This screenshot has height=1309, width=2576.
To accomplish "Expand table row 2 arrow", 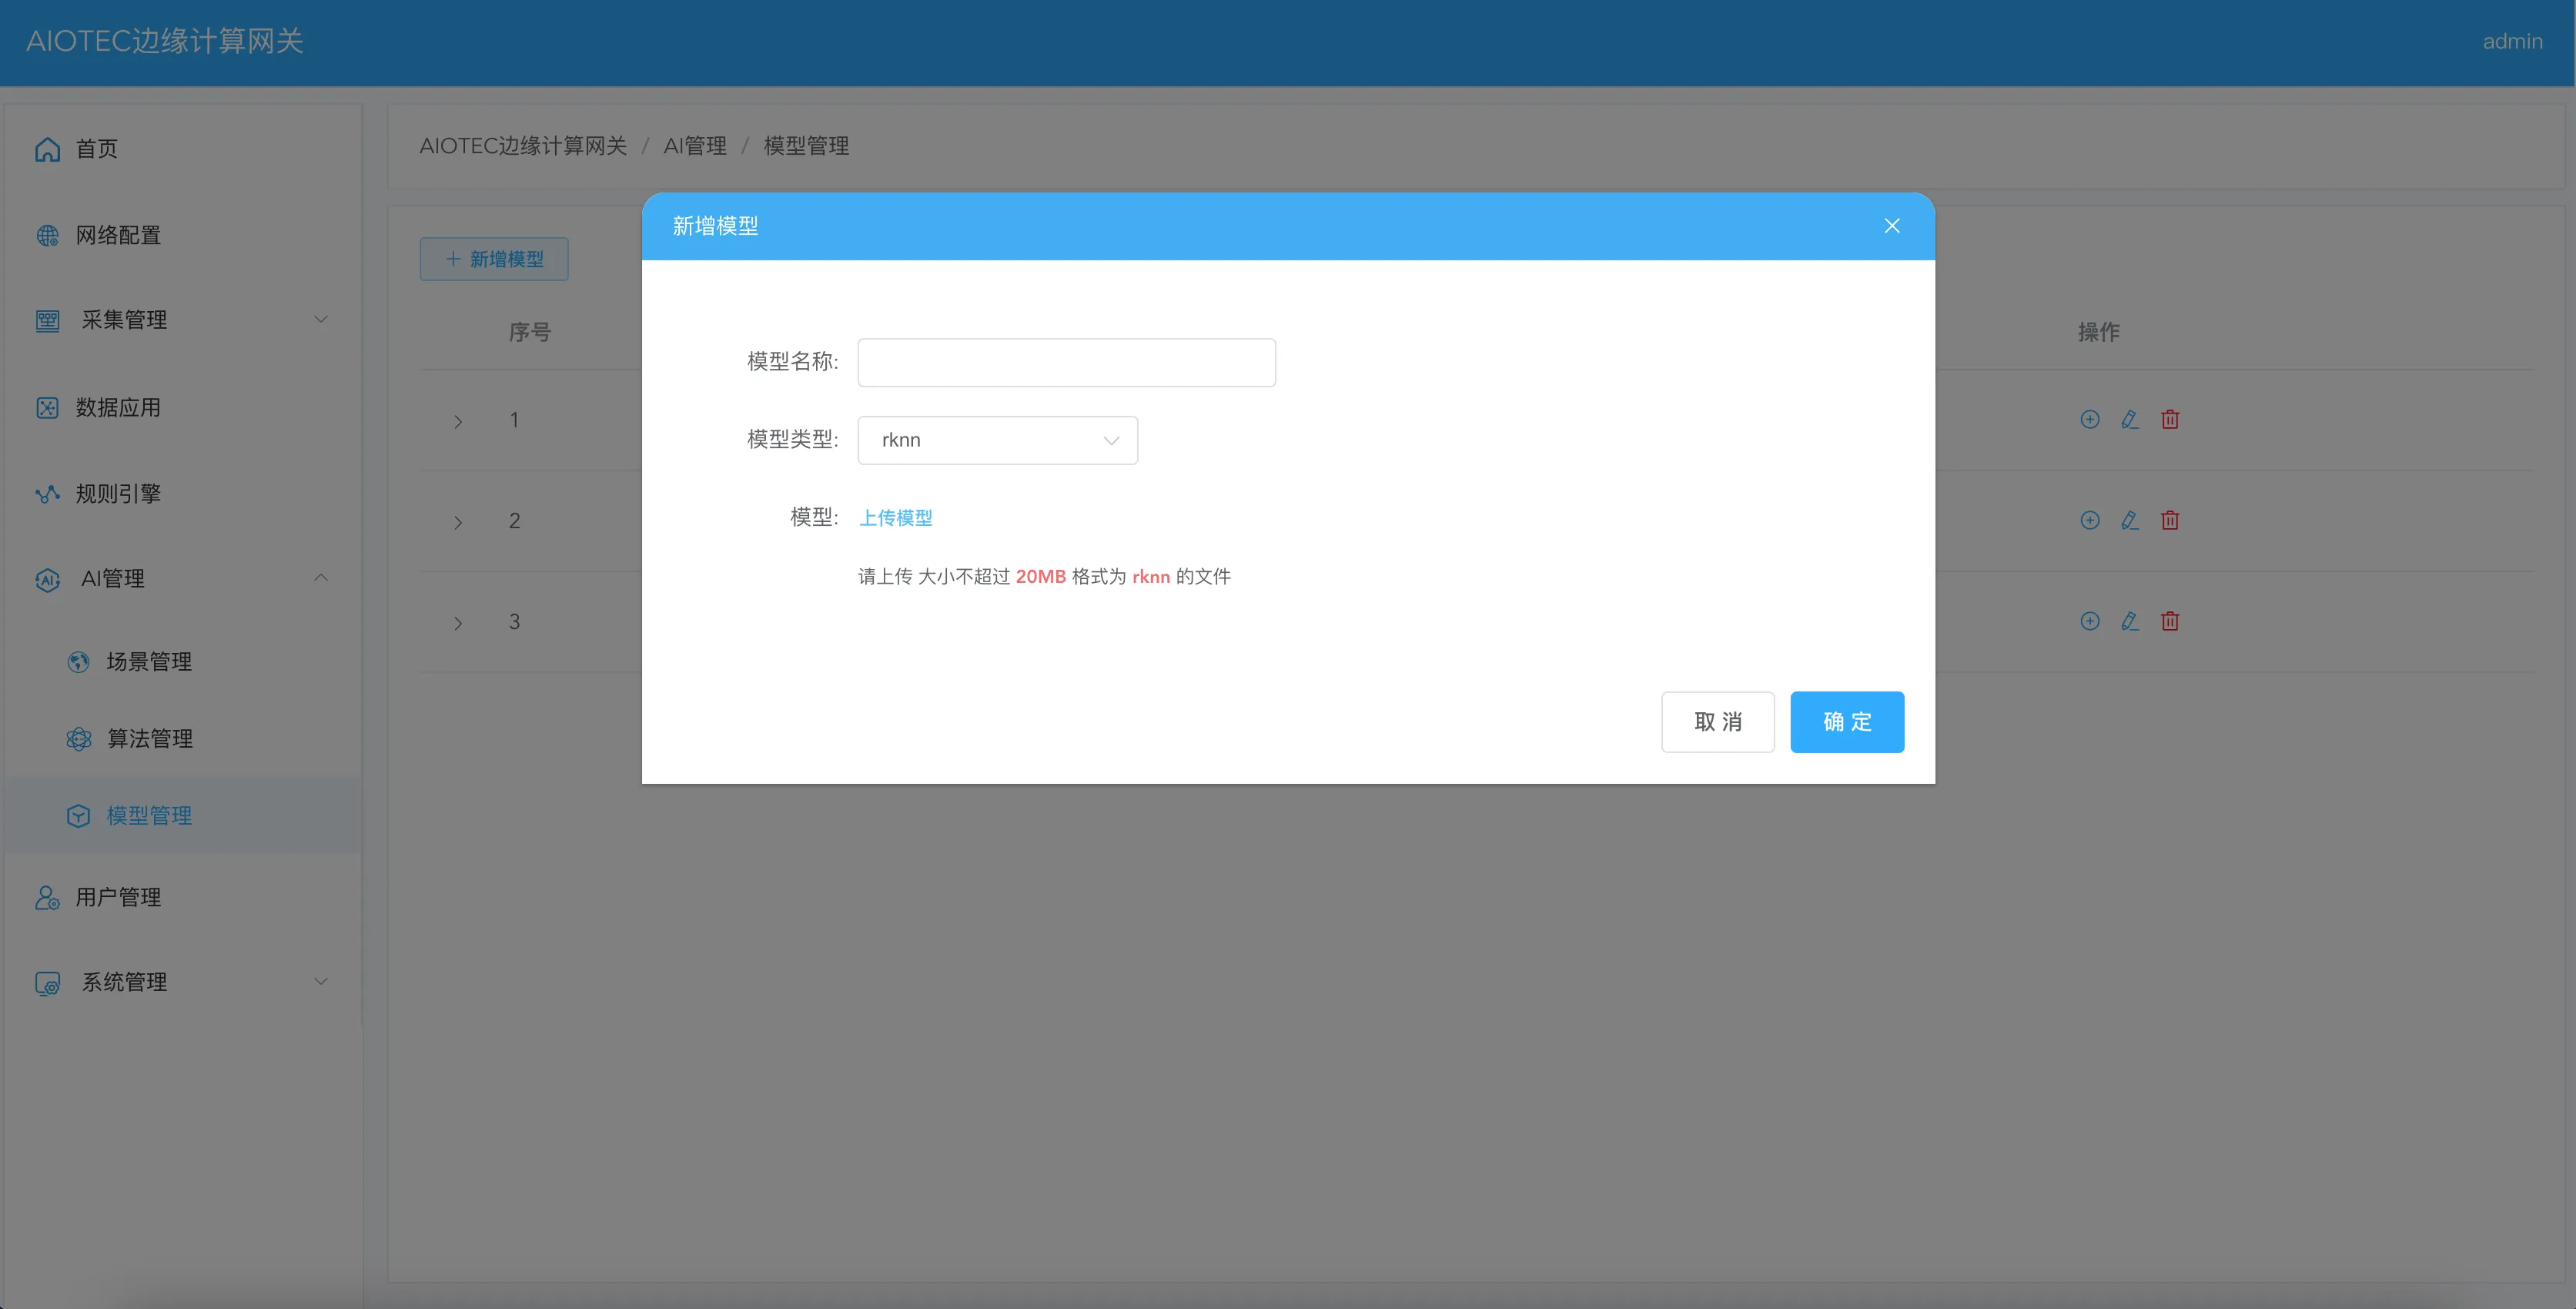I will point(458,522).
